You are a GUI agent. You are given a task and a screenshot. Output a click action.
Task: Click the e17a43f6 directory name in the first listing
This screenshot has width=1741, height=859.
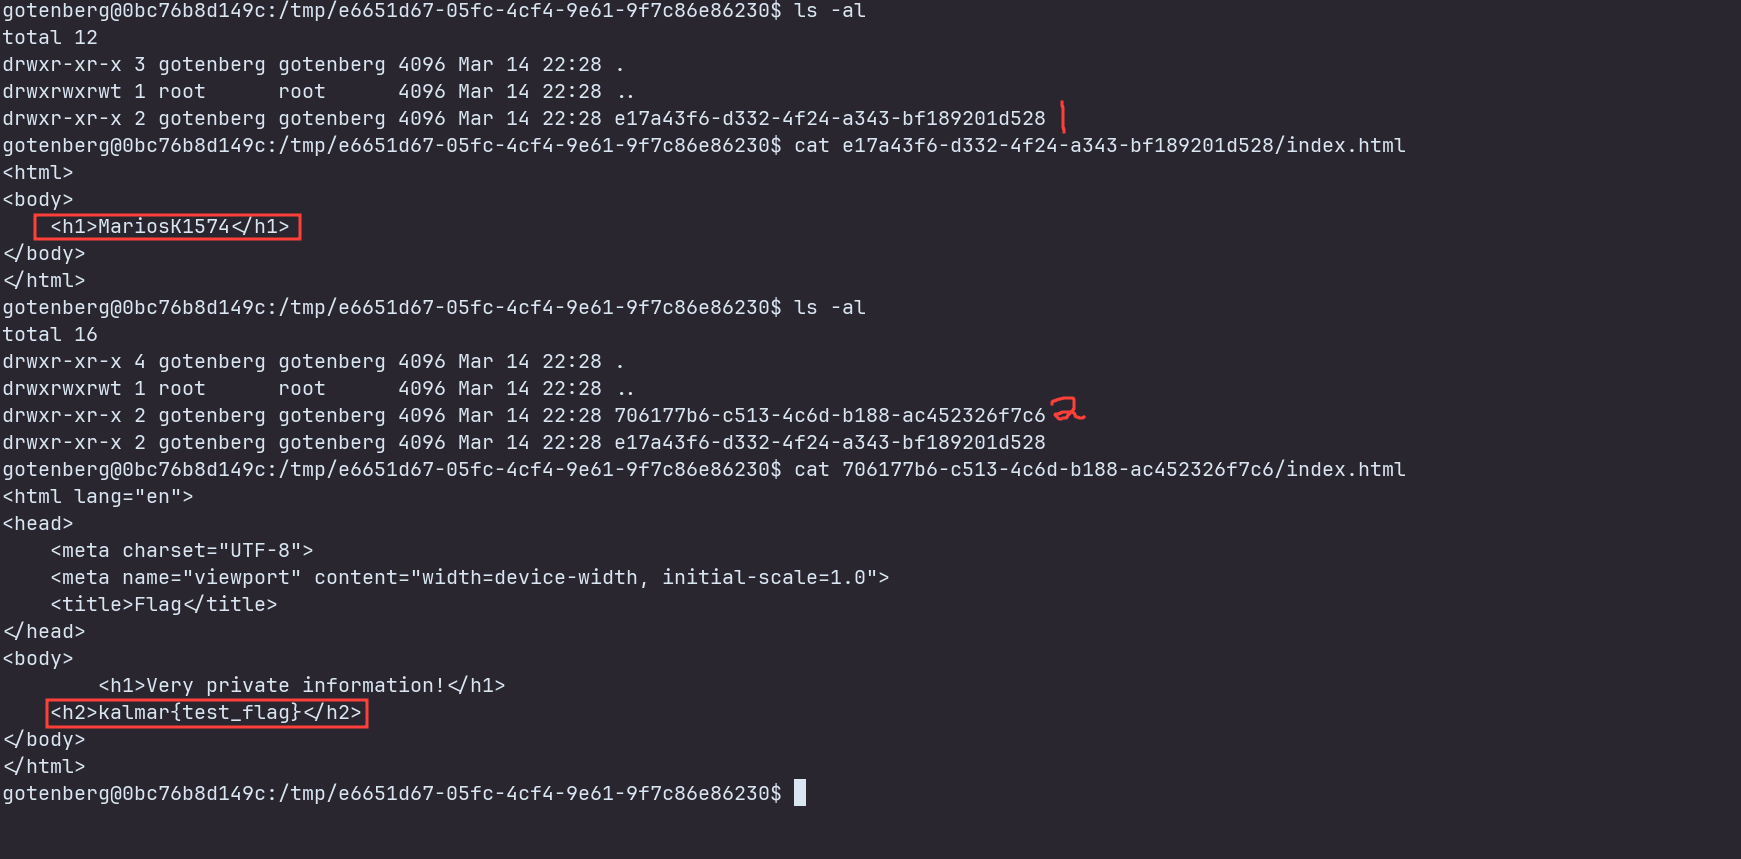pyautogui.click(x=829, y=119)
